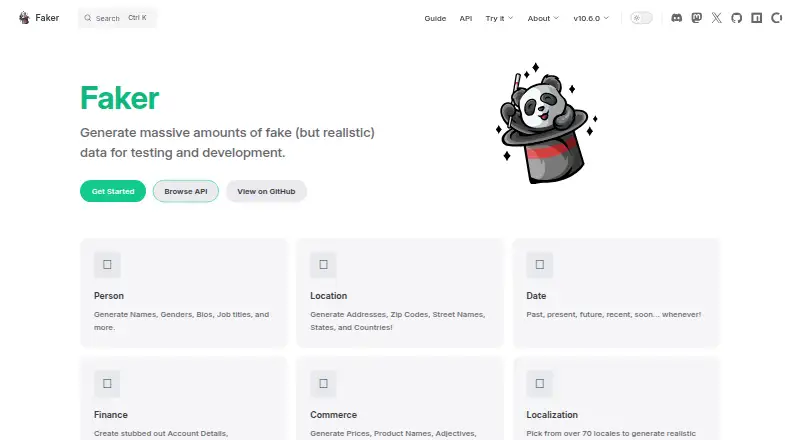Go to the Guide nav item
This screenshot has width=800, height=440.
[435, 18]
